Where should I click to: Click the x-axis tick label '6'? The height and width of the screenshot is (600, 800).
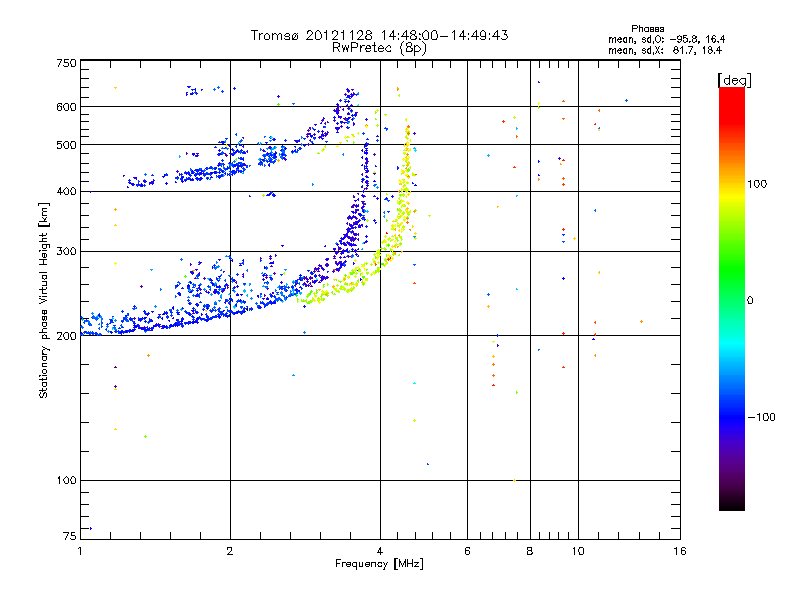tap(467, 551)
